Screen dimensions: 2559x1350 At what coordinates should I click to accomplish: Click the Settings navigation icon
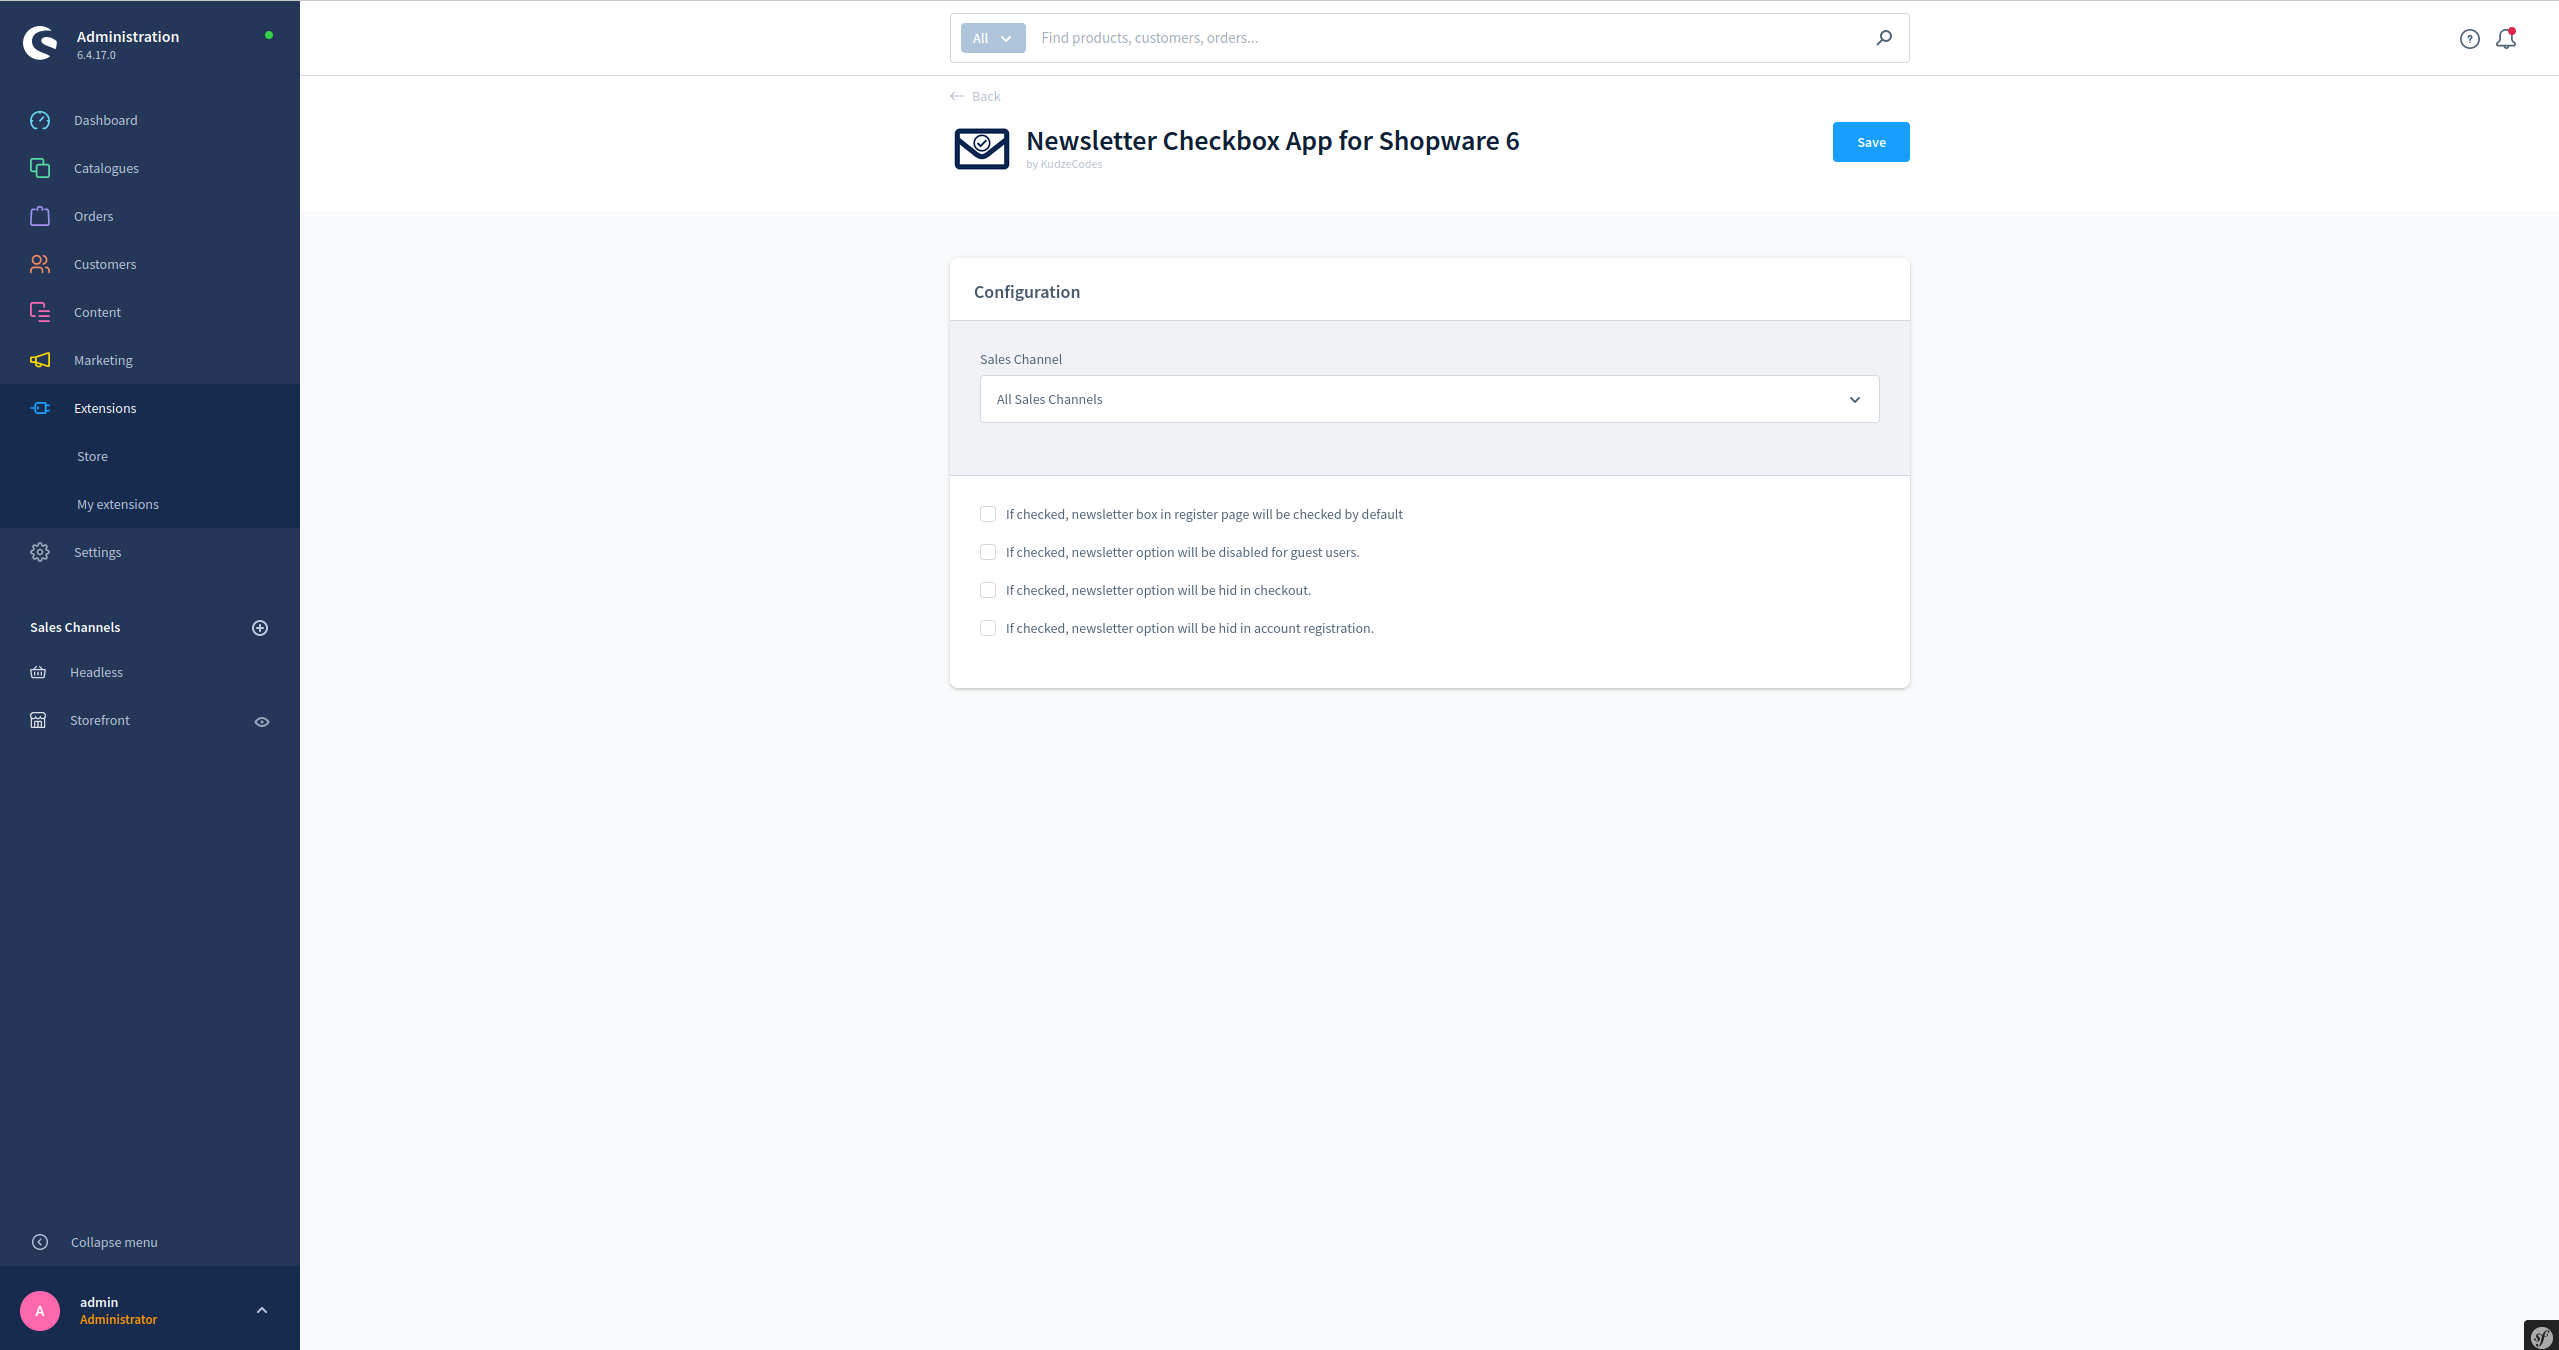click(39, 553)
